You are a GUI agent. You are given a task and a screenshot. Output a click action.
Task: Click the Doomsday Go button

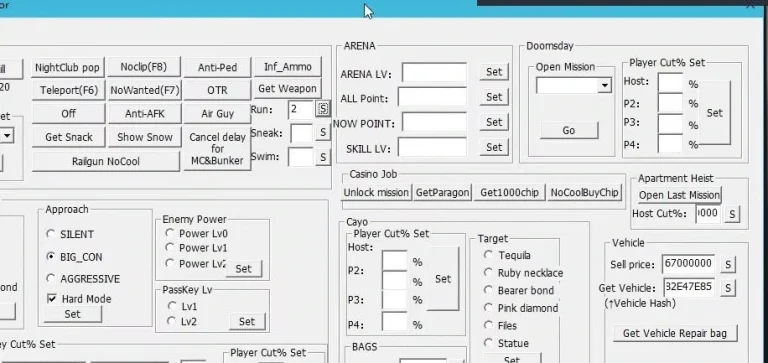pos(569,130)
